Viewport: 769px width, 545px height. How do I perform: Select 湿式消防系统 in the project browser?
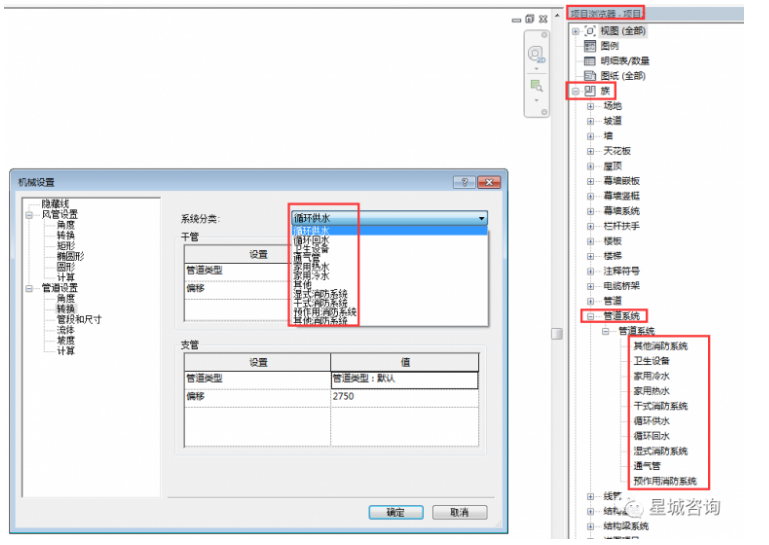(660, 451)
